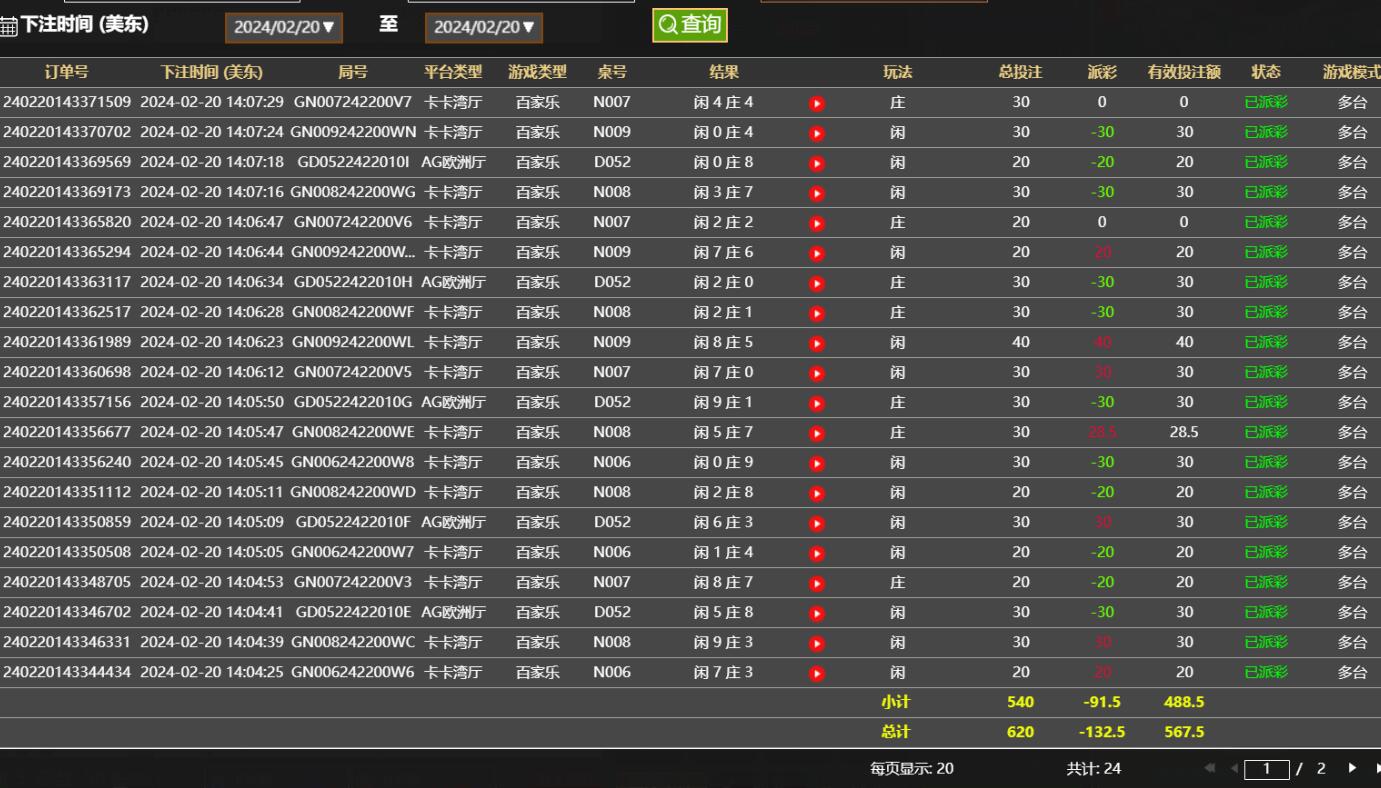This screenshot has height=788, width=1381.
Task: Click the page number input box
Action: tap(1267, 769)
